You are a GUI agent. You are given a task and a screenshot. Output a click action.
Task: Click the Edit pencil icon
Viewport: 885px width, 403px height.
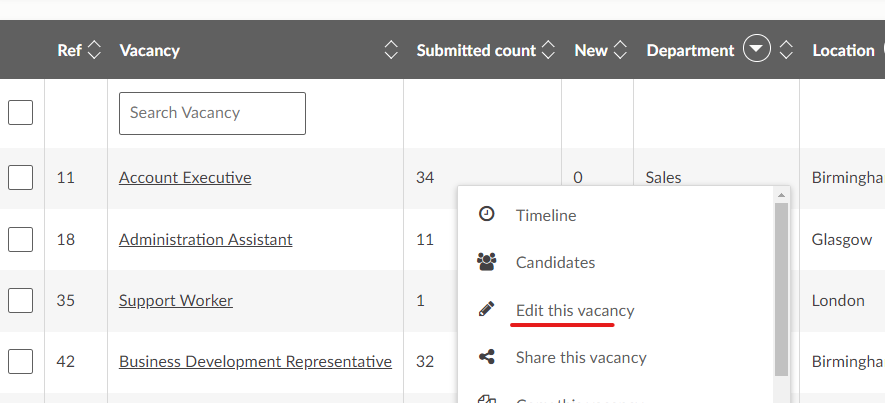(487, 310)
